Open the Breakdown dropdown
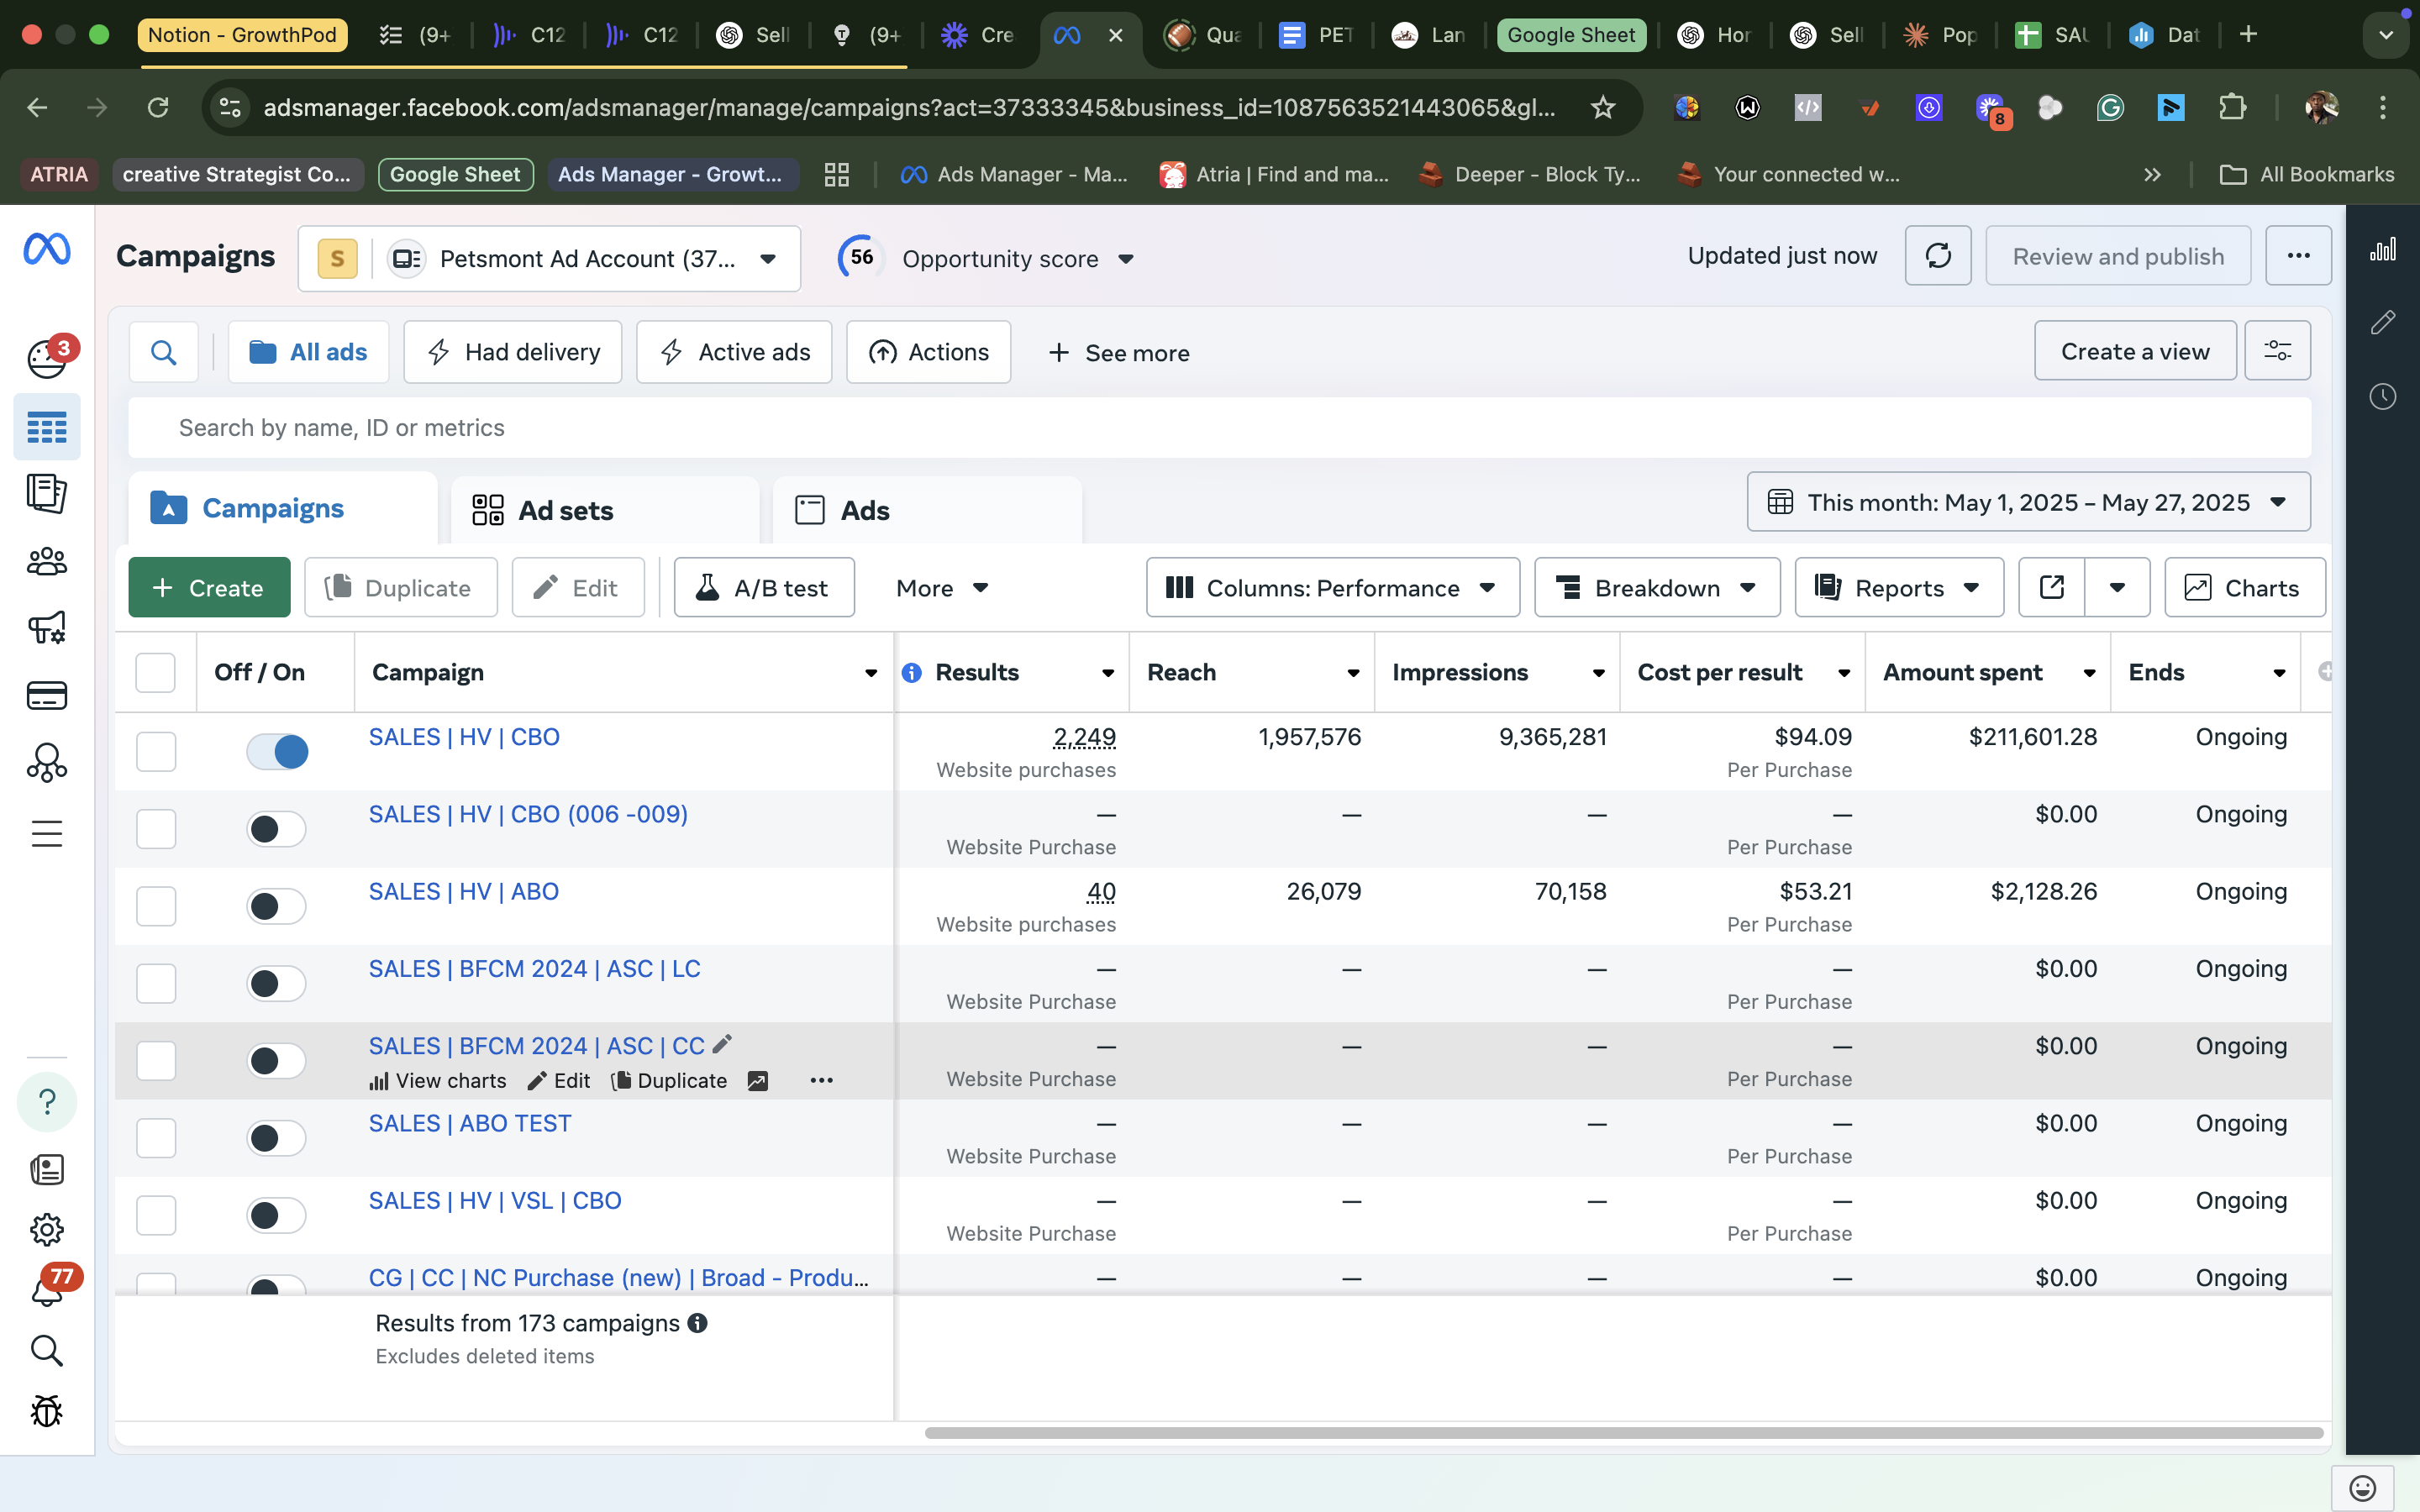The width and height of the screenshot is (2420, 1512). tap(1657, 588)
